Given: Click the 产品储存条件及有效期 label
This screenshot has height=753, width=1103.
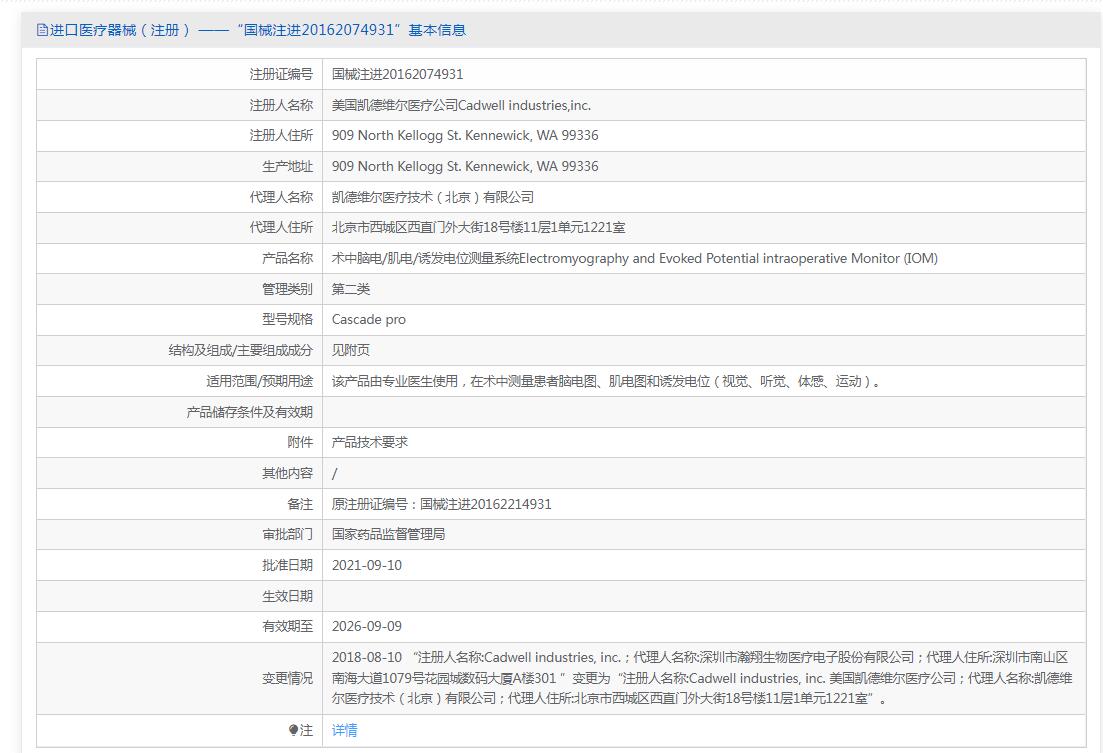Looking at the screenshot, I should 250,412.
